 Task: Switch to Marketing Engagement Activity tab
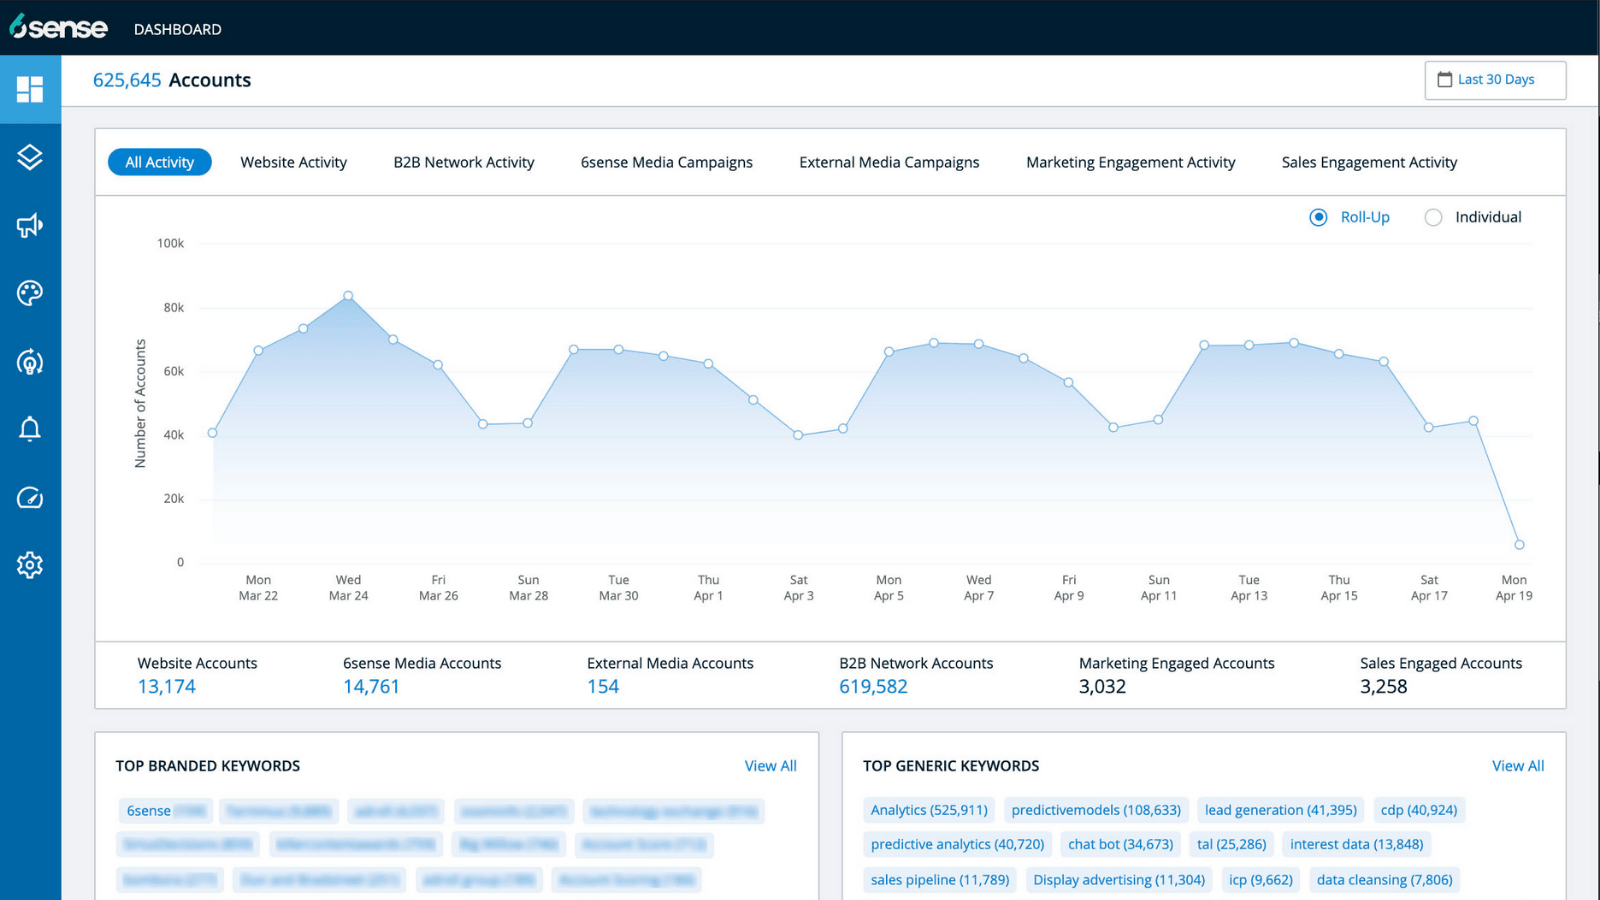1131,162
